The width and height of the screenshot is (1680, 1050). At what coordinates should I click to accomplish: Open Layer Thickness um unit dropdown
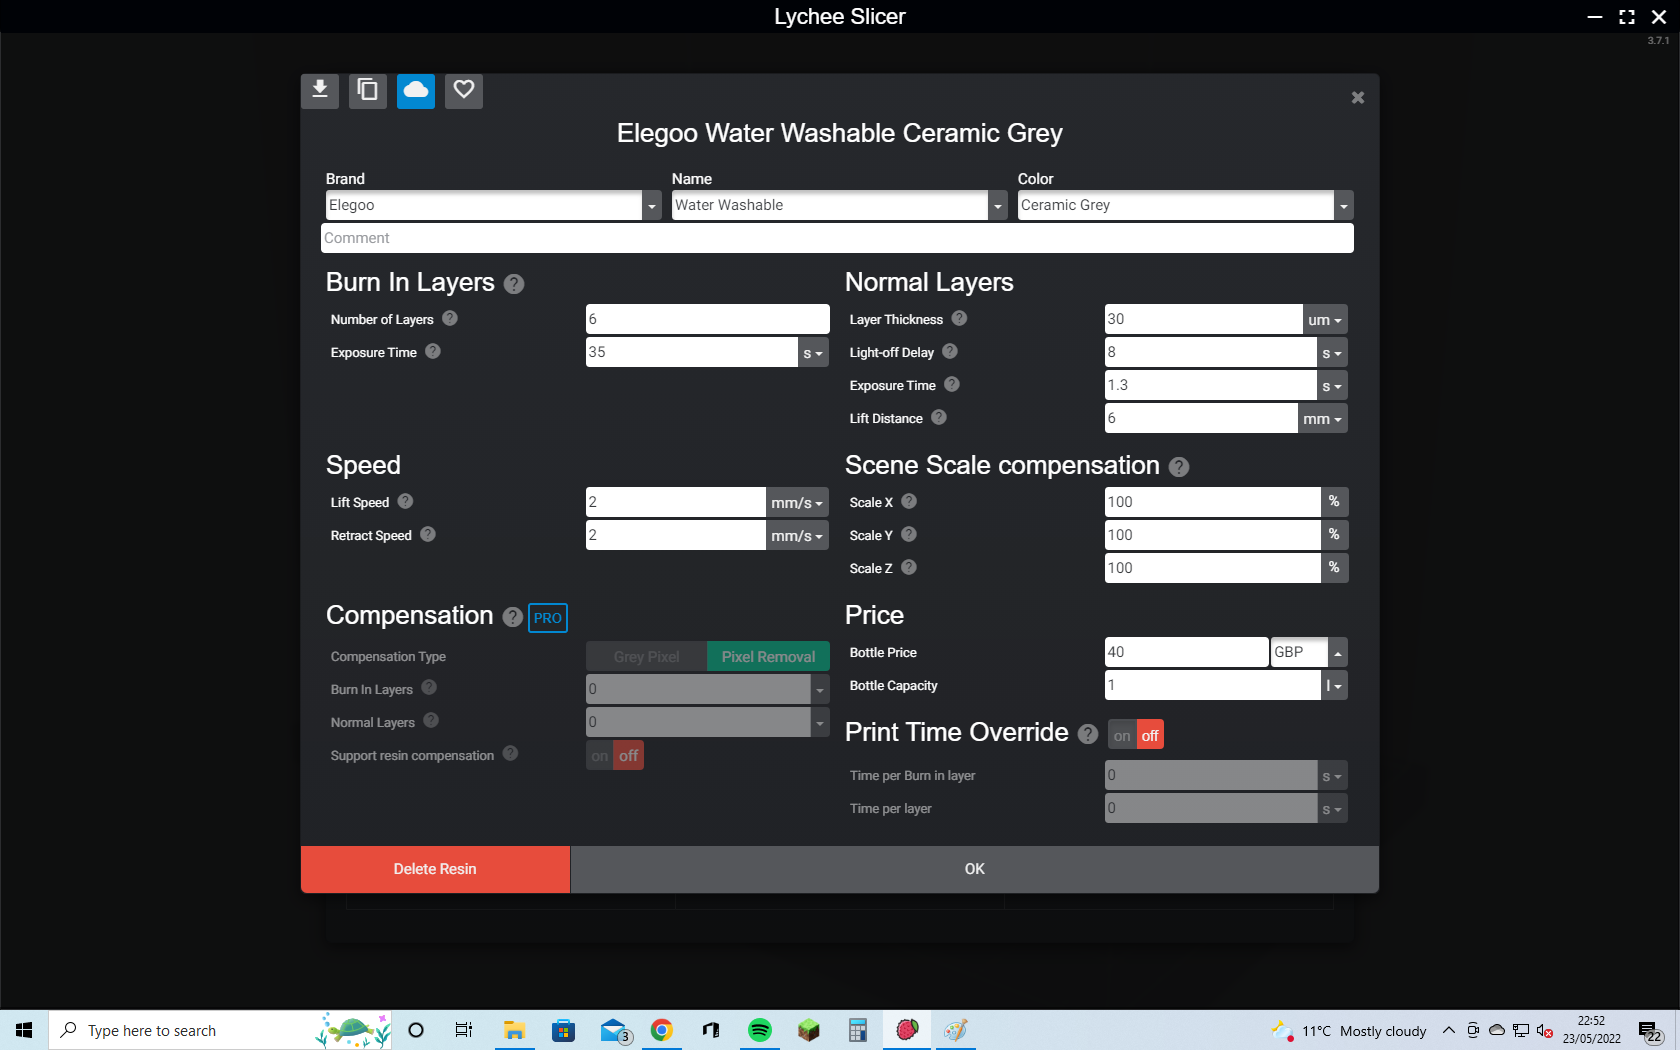[1325, 320]
